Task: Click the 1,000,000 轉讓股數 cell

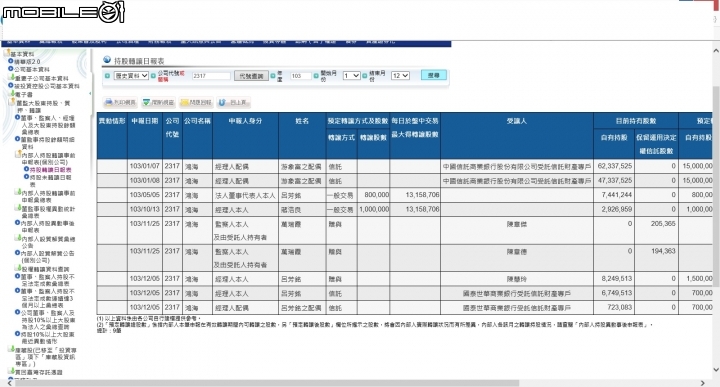Action: tap(373, 209)
